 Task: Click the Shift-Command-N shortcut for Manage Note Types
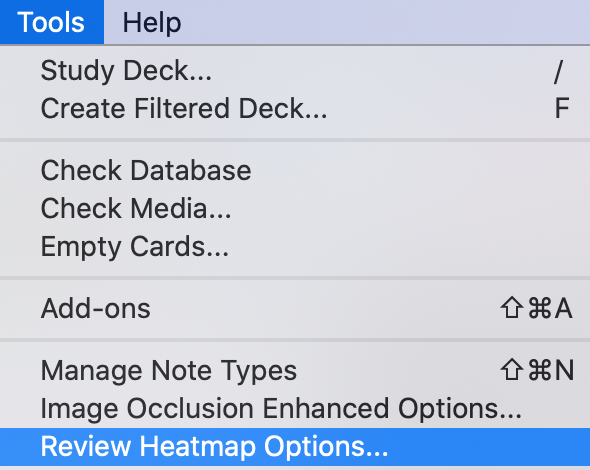537,370
